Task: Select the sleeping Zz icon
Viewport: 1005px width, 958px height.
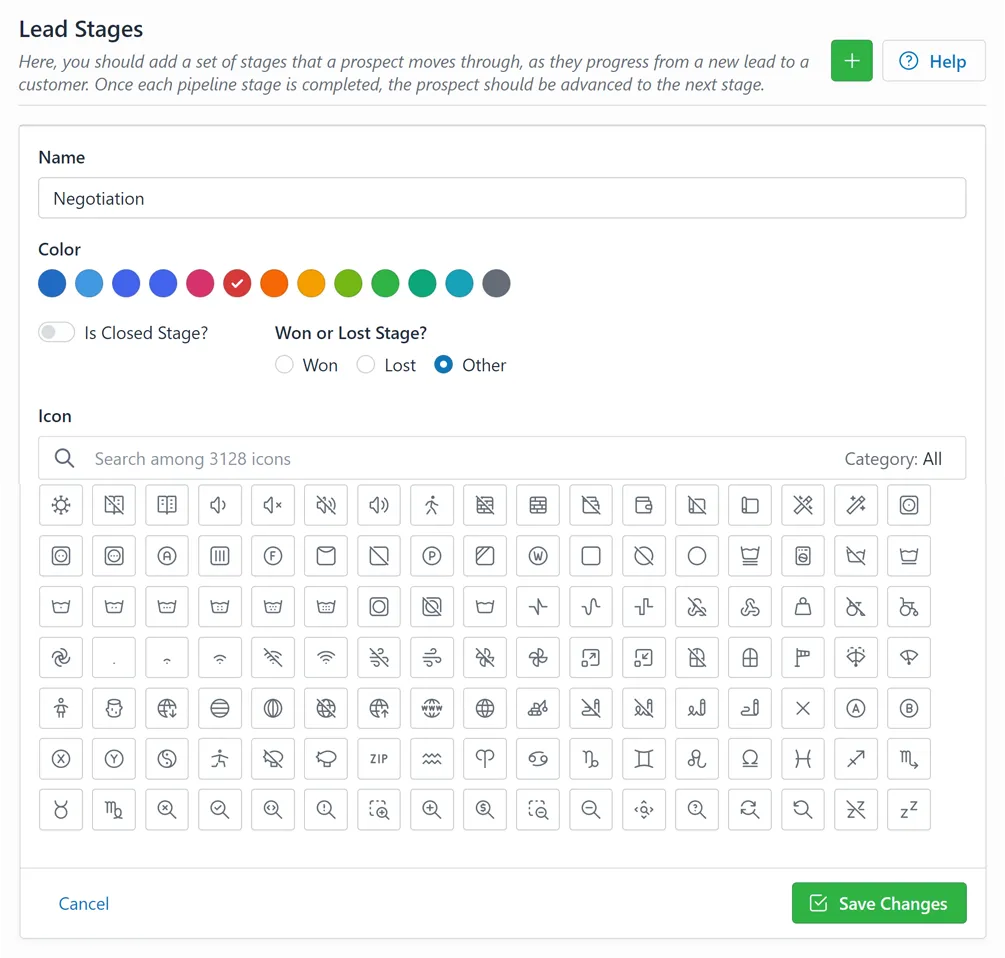Action: pyautogui.click(x=909, y=809)
